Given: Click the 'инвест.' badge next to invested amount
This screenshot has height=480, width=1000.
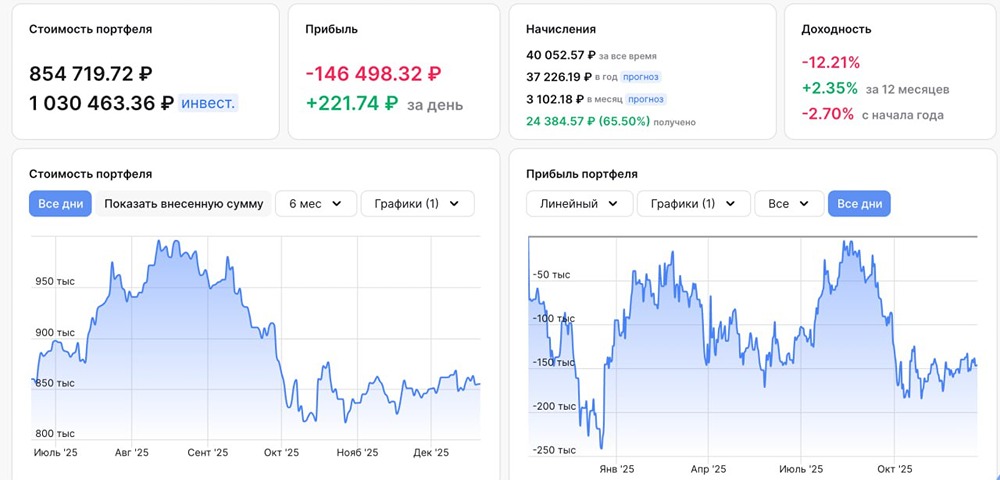Looking at the screenshot, I should click(208, 103).
